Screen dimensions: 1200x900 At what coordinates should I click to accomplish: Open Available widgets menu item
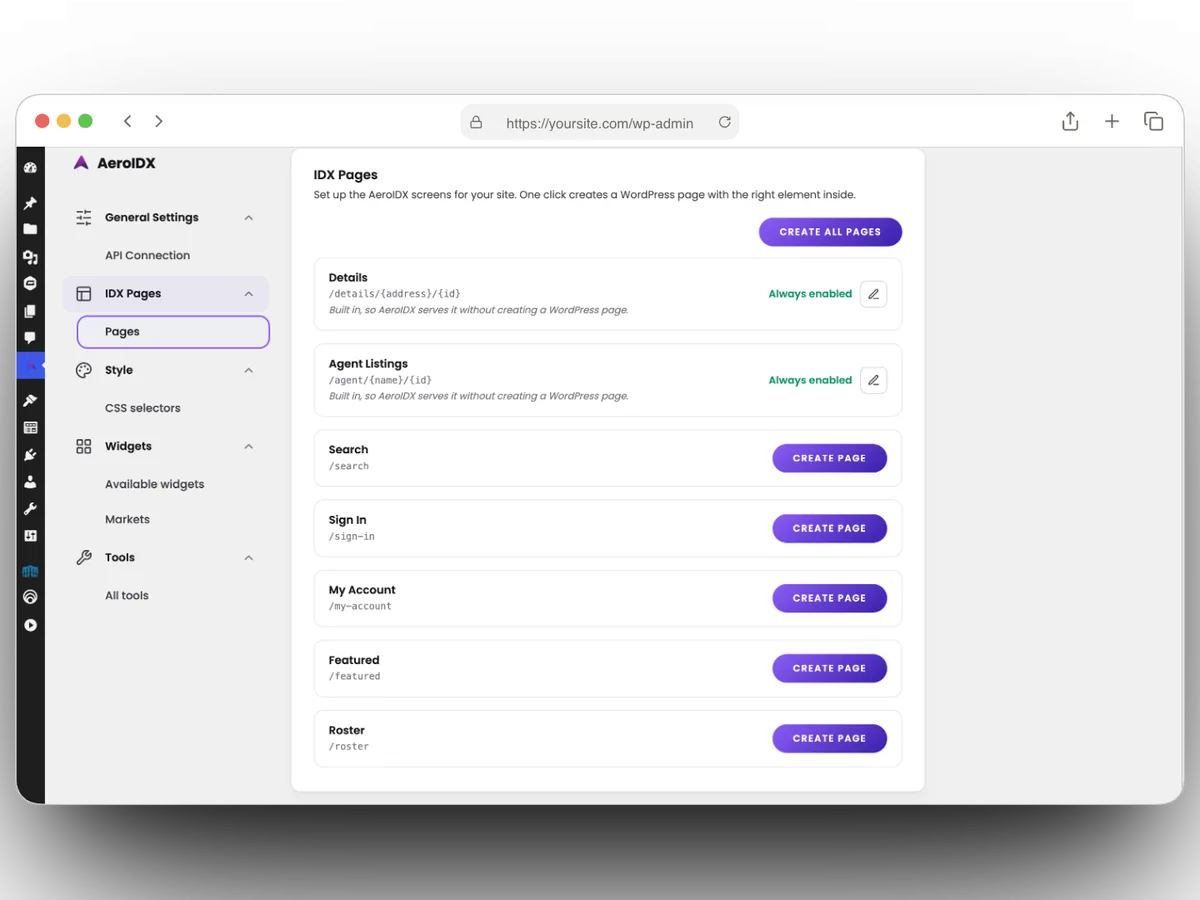(154, 484)
